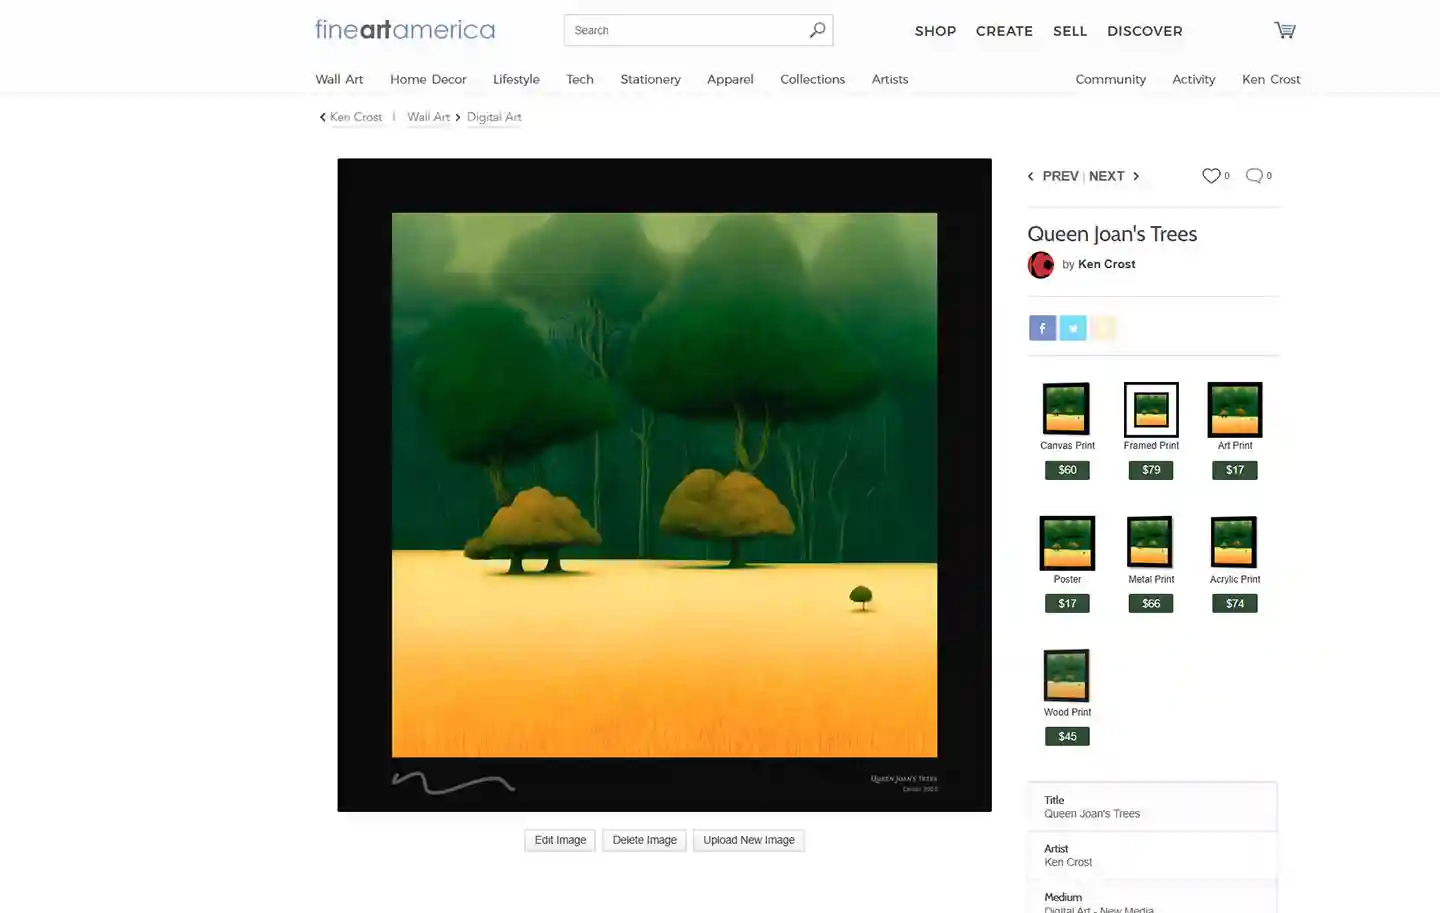
Task: Open the CREATE menu
Action: [x=1004, y=31]
